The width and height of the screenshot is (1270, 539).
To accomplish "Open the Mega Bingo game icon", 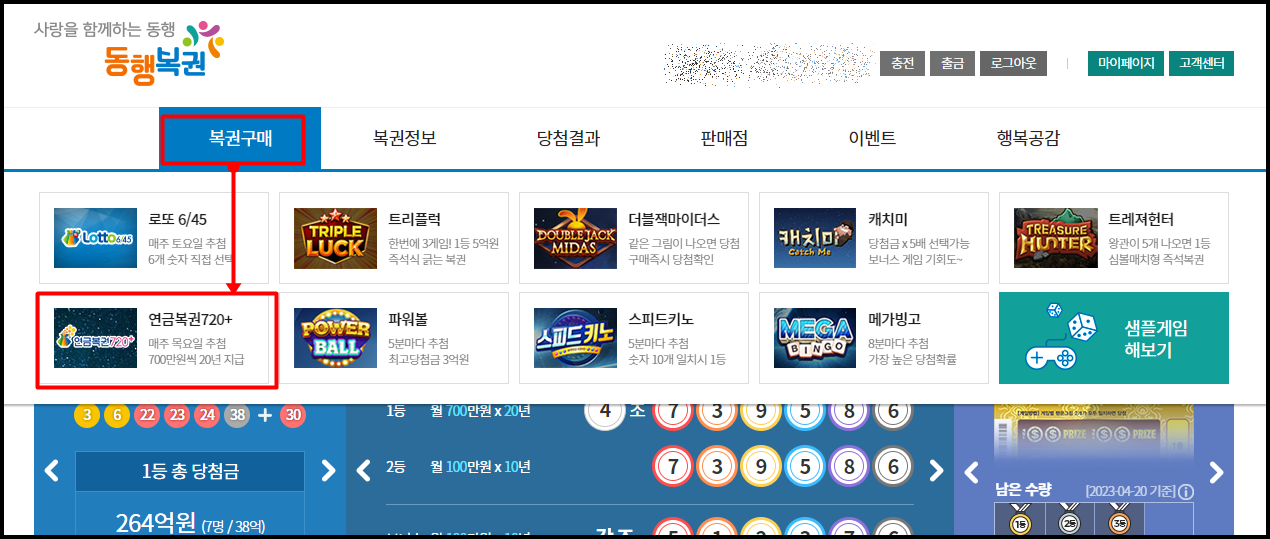I will pos(815,338).
